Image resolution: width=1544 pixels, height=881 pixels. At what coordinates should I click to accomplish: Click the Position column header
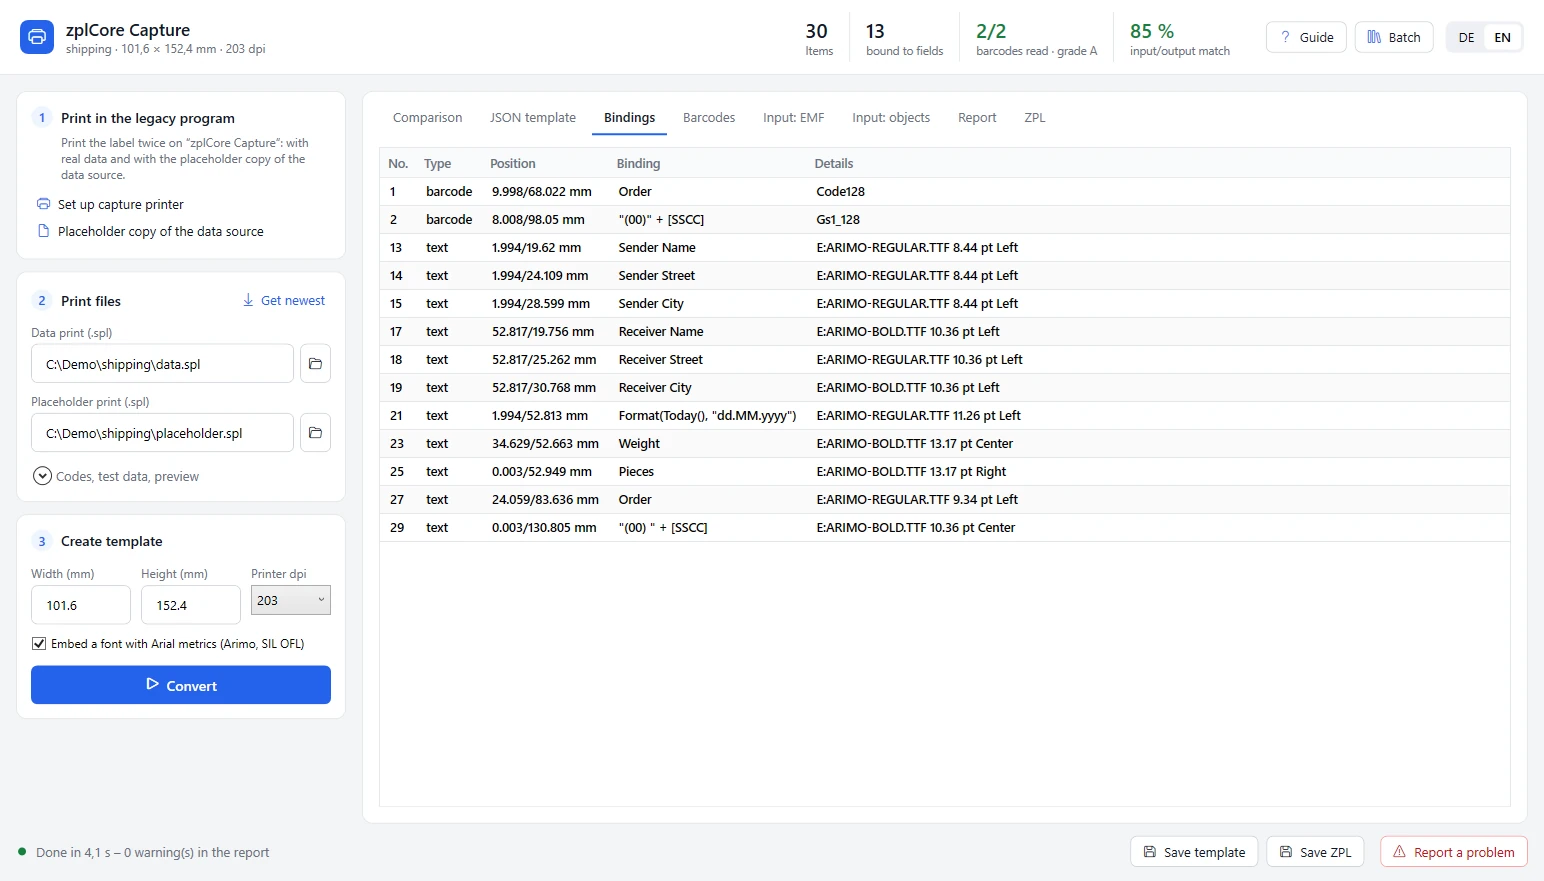tap(513, 163)
